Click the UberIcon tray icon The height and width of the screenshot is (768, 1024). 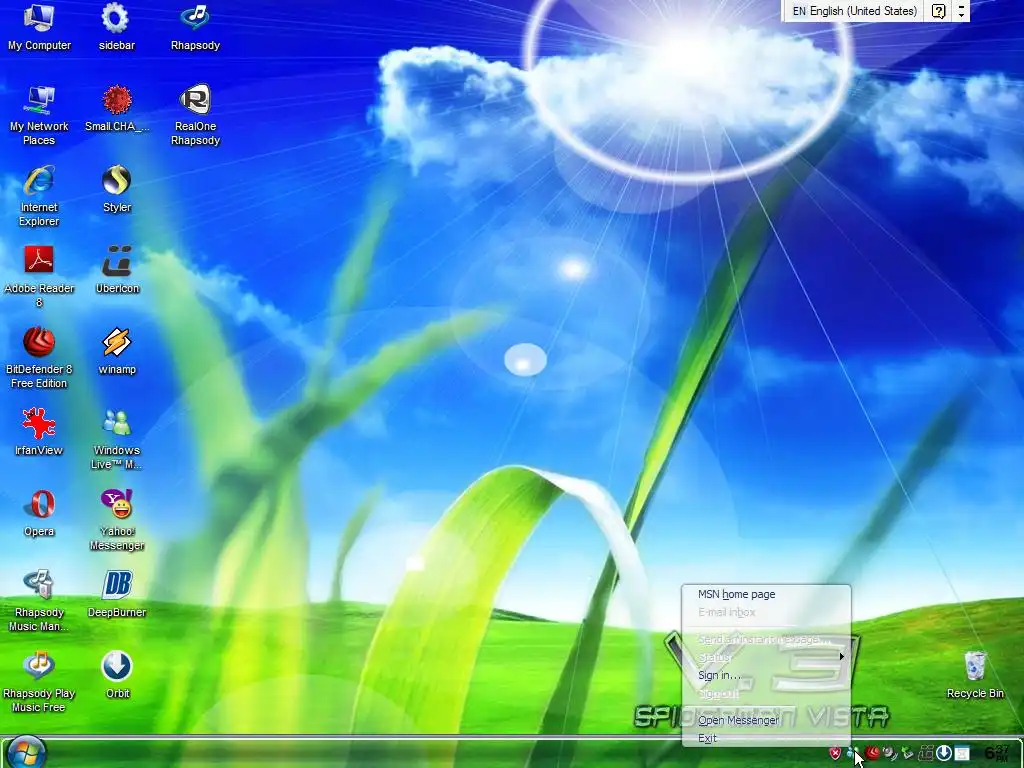click(925, 753)
